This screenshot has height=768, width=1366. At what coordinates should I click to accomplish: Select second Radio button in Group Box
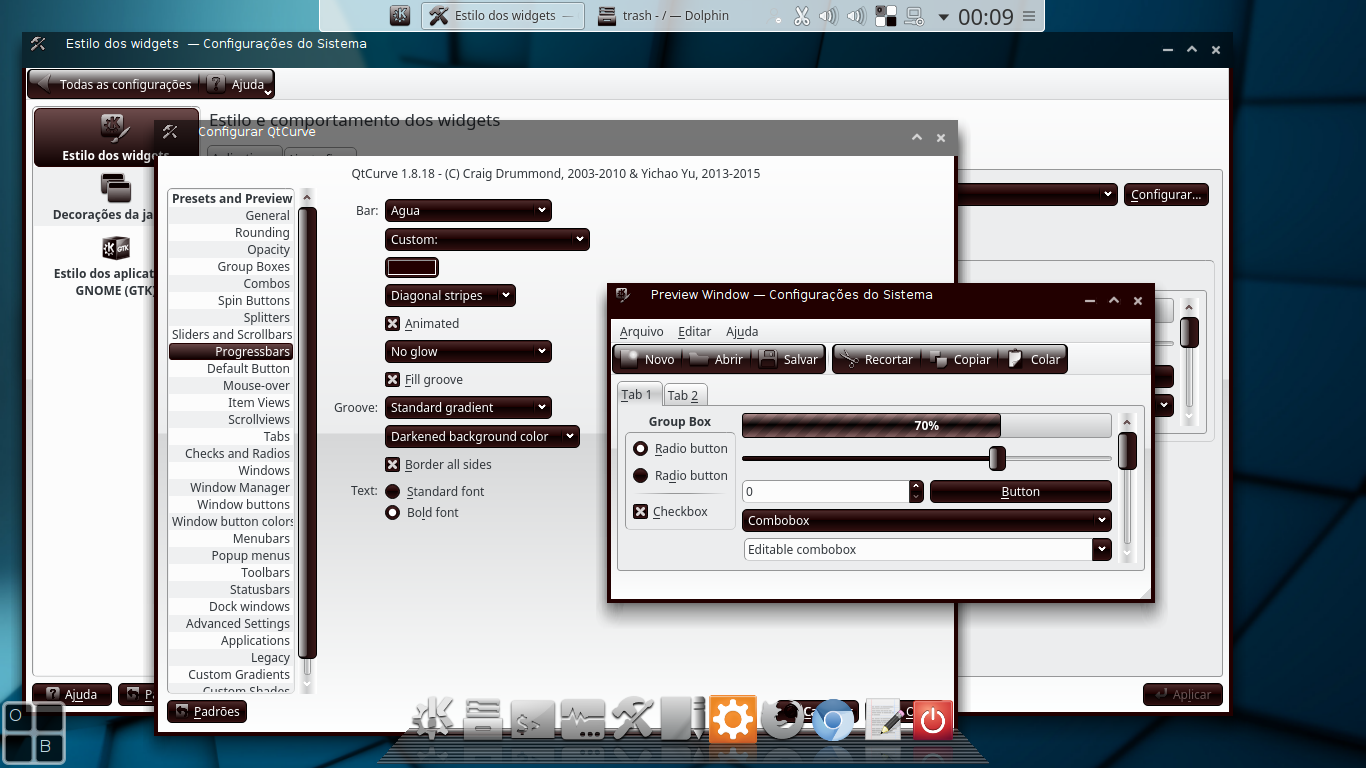click(x=641, y=475)
